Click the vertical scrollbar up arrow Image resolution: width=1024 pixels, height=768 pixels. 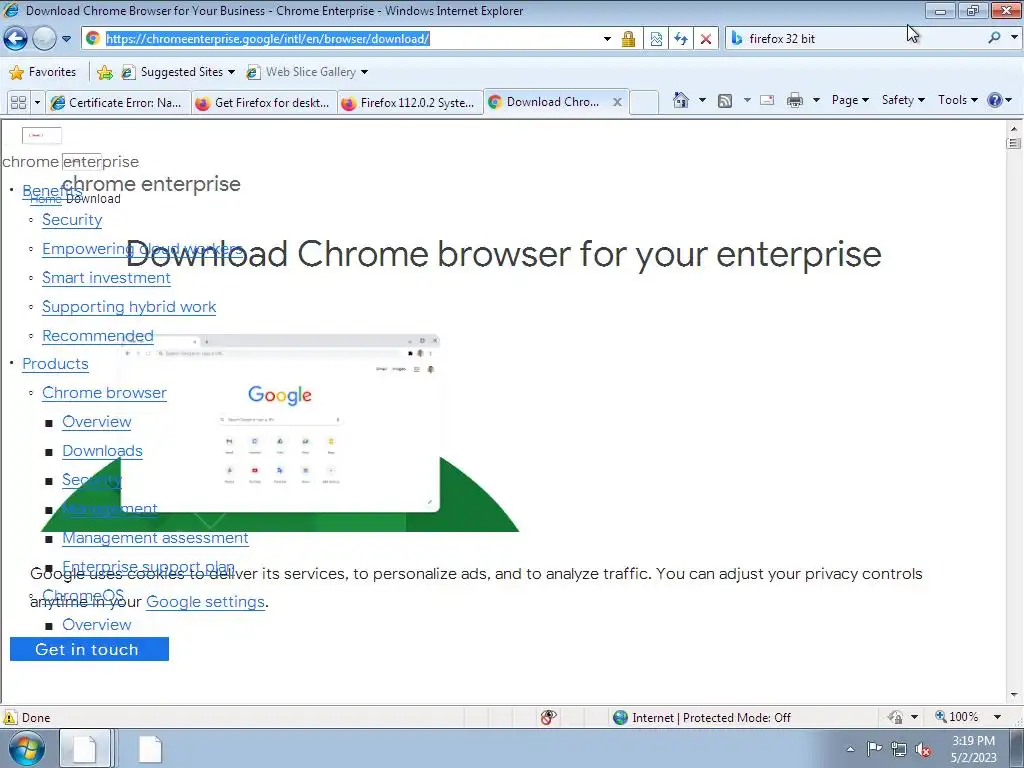pos(1014,128)
